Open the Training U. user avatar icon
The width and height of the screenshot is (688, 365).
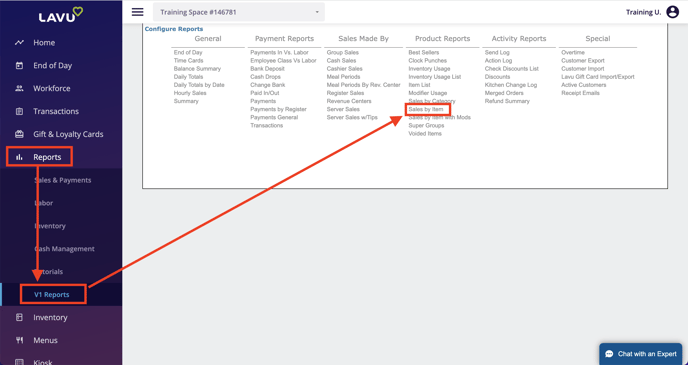tap(672, 12)
